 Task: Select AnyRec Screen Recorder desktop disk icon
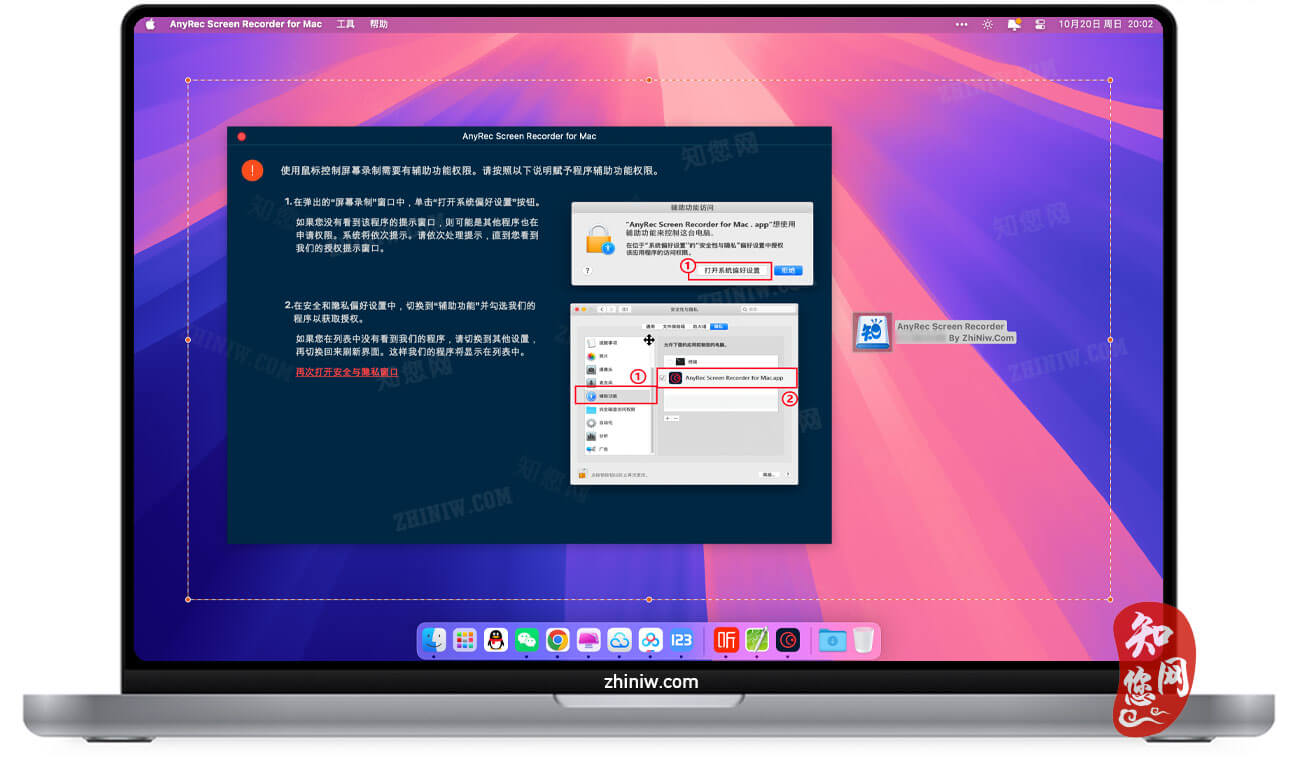[872, 332]
